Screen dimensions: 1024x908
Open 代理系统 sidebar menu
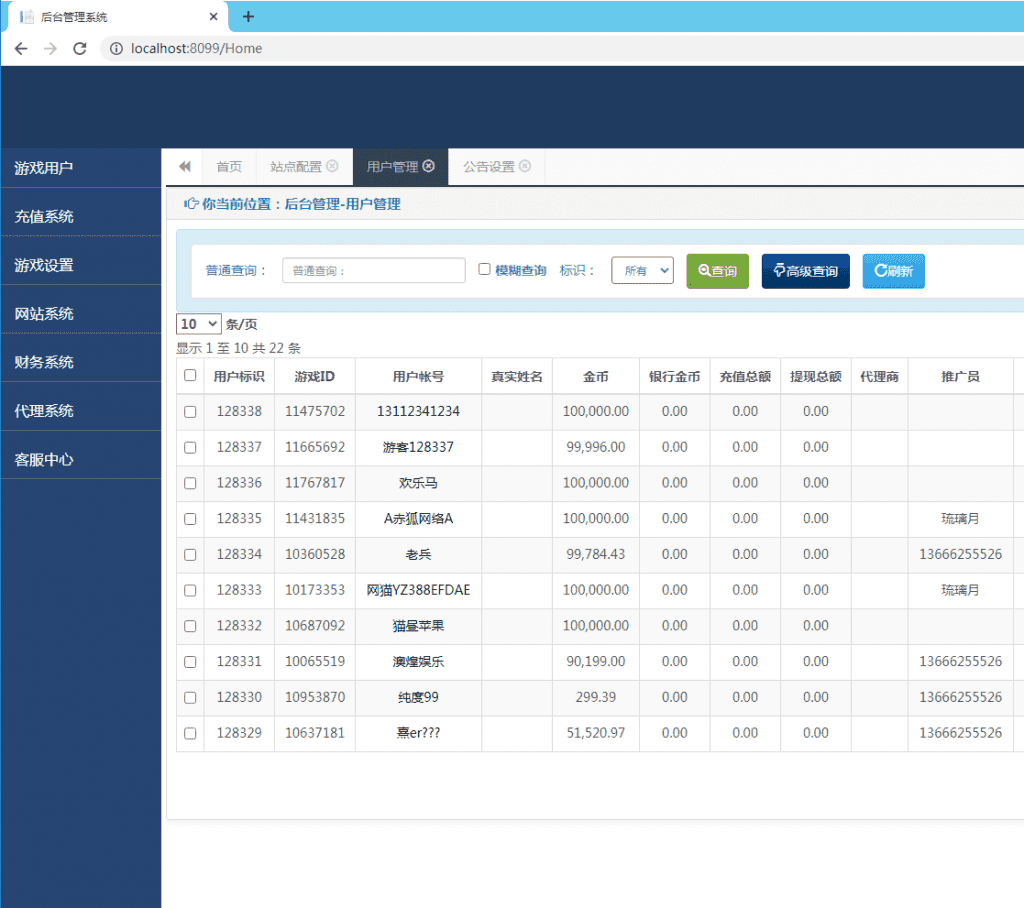[x=81, y=411]
